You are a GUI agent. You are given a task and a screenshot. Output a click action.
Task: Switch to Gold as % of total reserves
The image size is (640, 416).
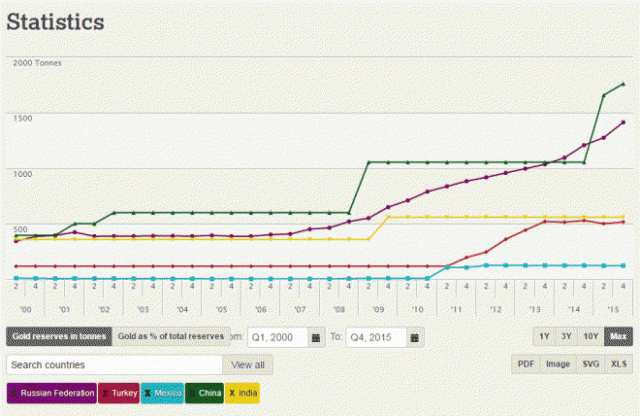point(170,338)
